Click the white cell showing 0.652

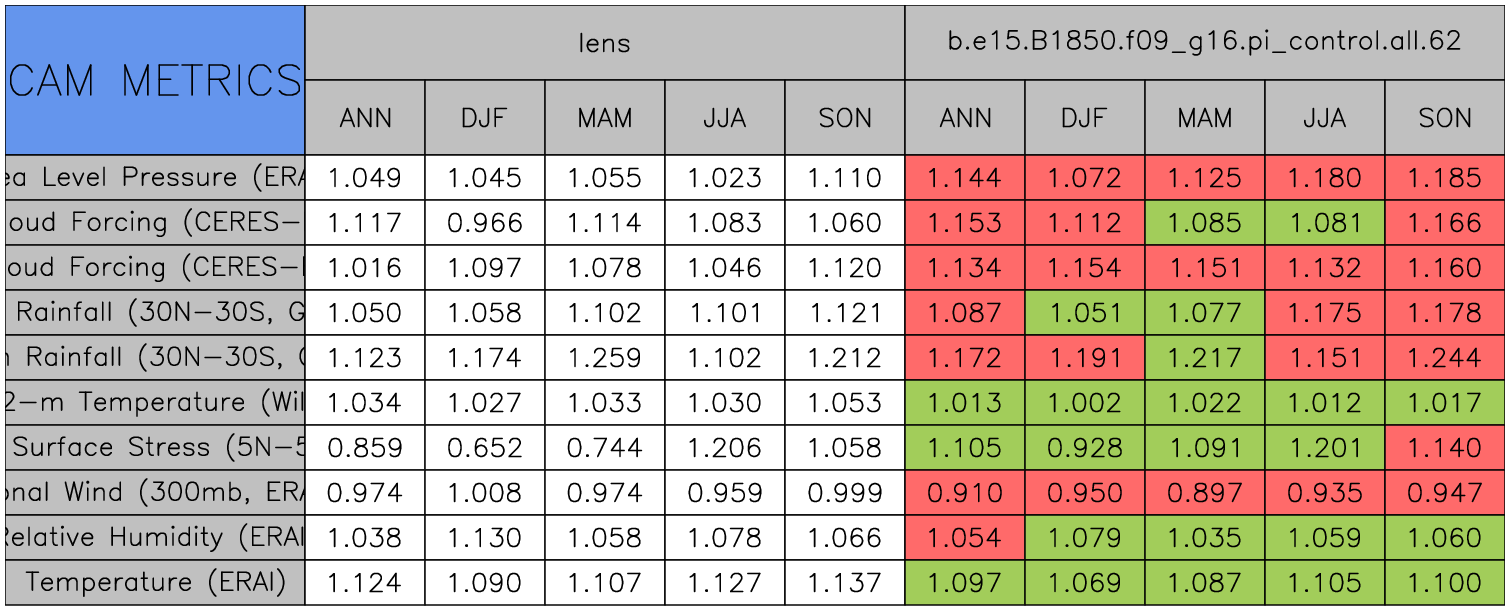484,448
